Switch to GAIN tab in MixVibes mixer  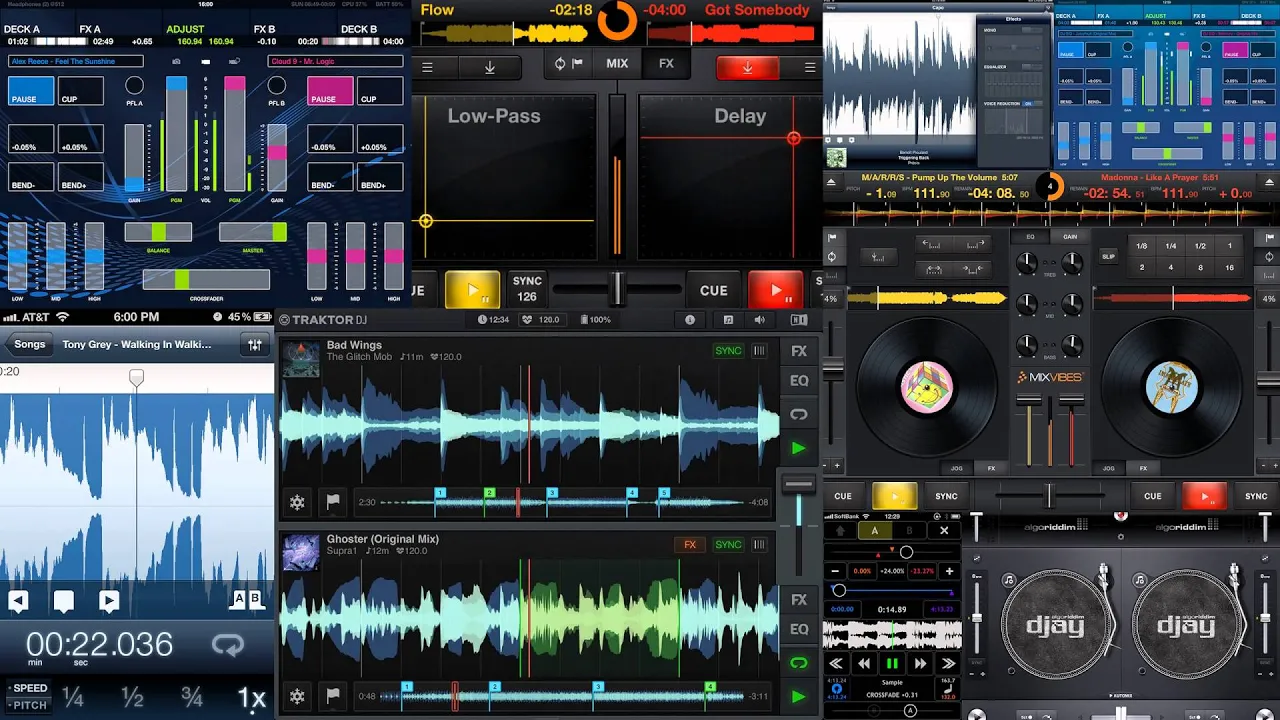(x=1070, y=237)
